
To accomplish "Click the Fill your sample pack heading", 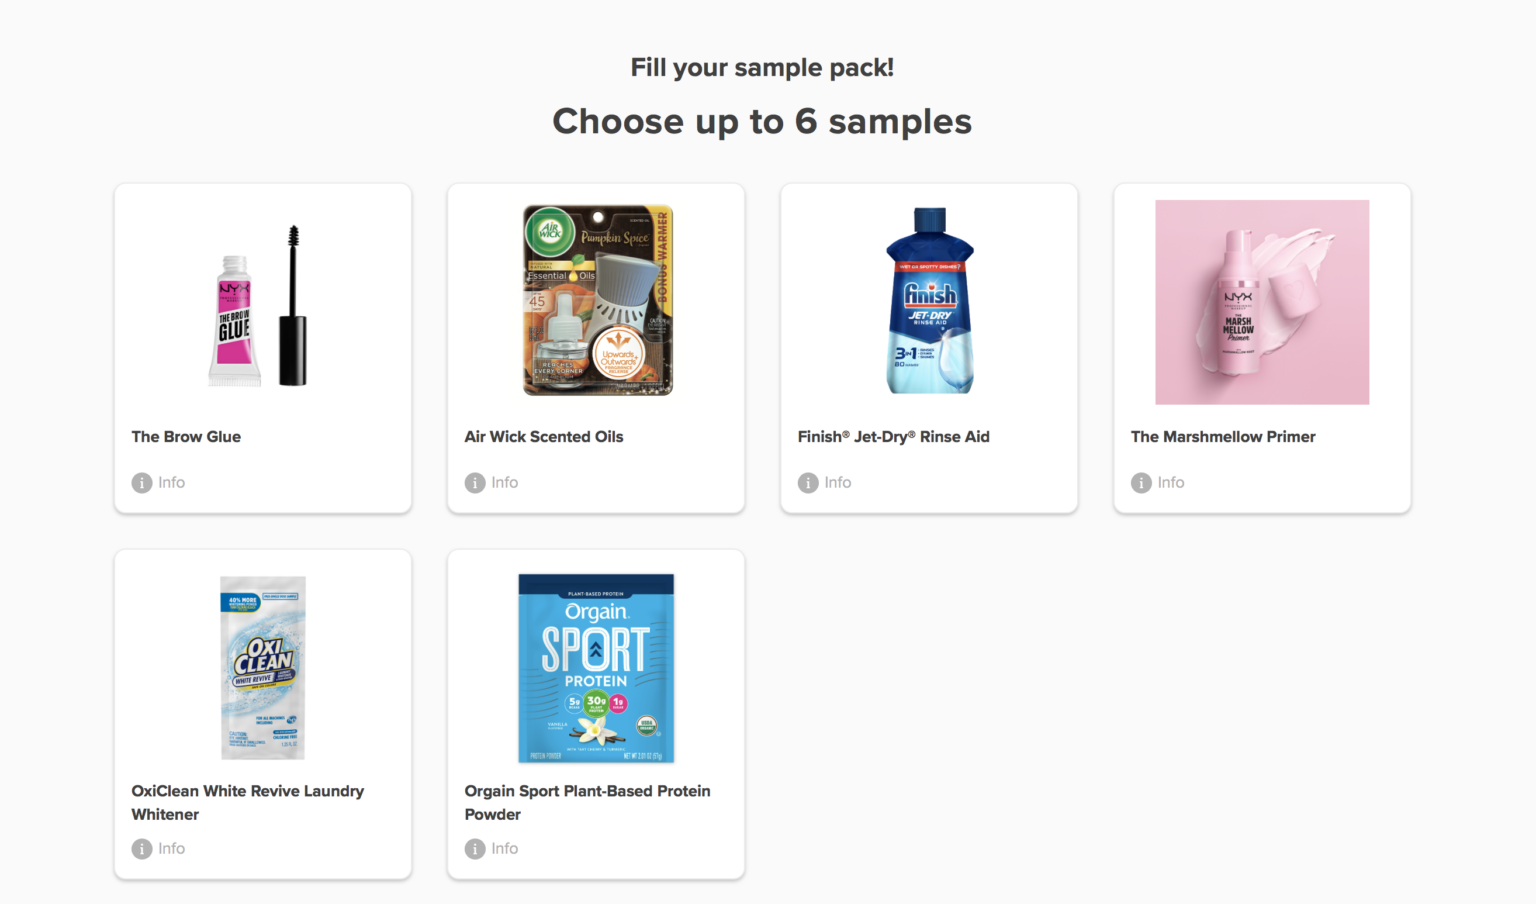I will [x=762, y=67].
